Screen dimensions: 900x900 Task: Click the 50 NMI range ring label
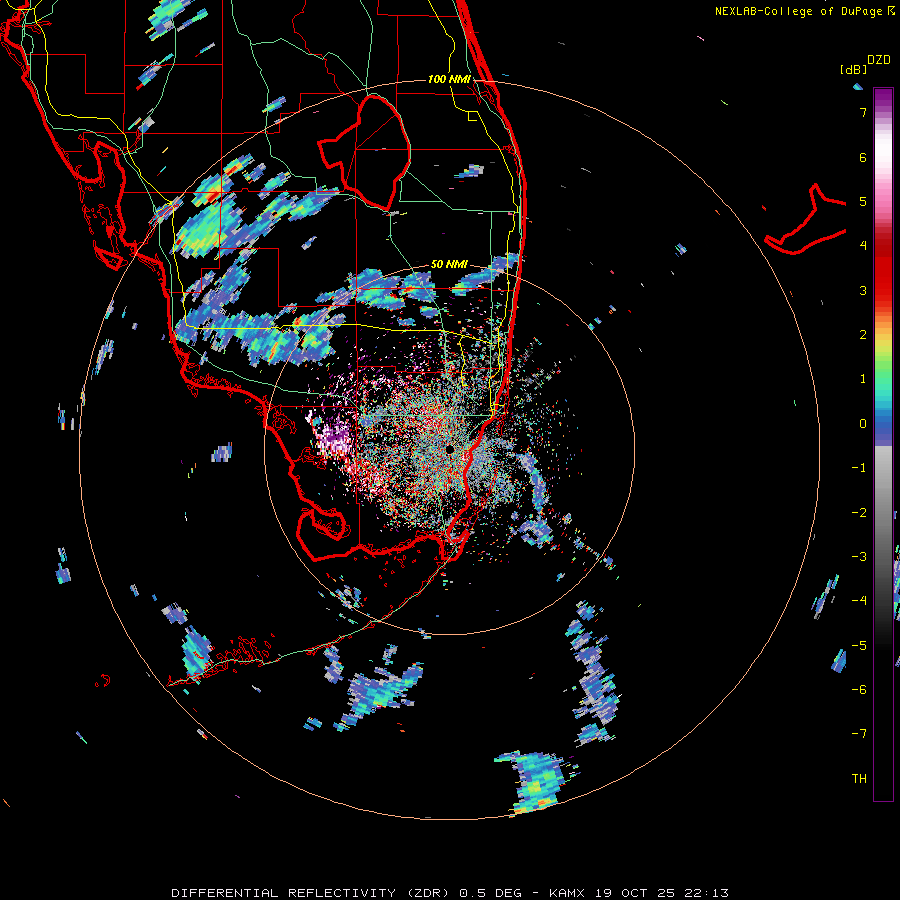click(449, 264)
